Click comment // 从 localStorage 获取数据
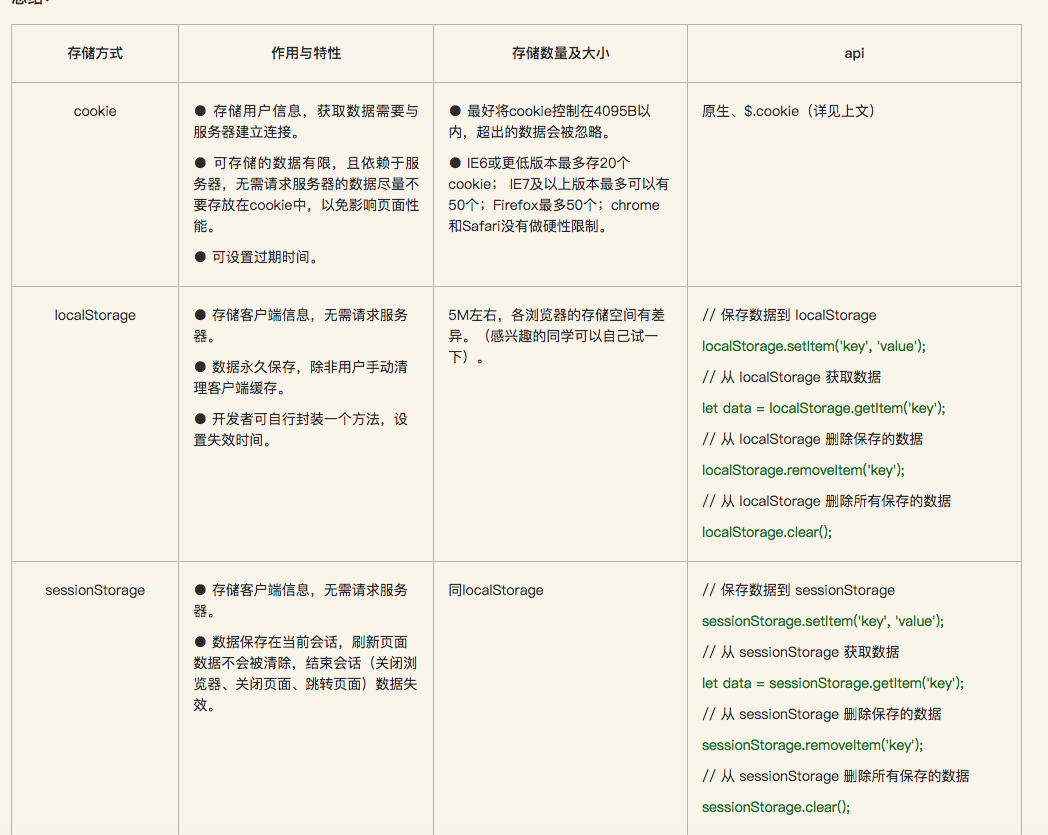This screenshot has height=835, width=1048. click(791, 377)
